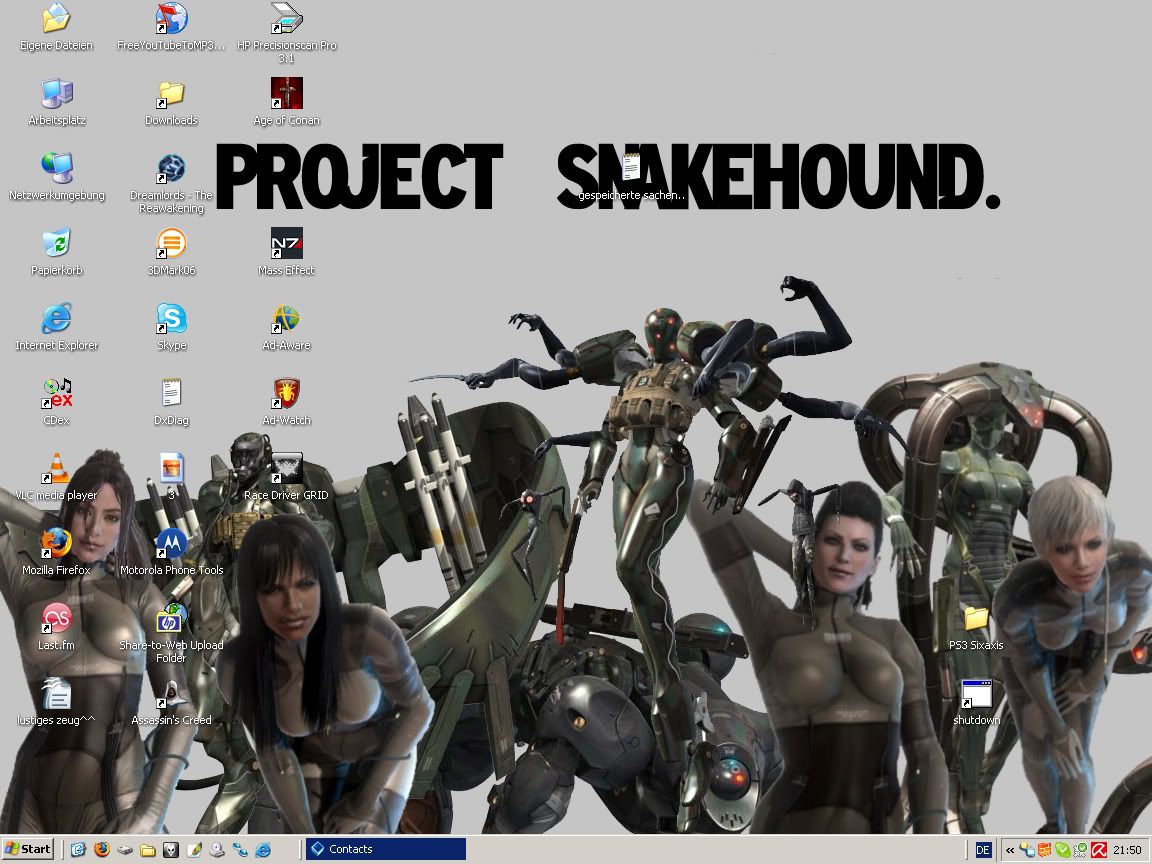1152x864 pixels.
Task: Expand hidden tray icons with chevron
Action: coord(1010,851)
